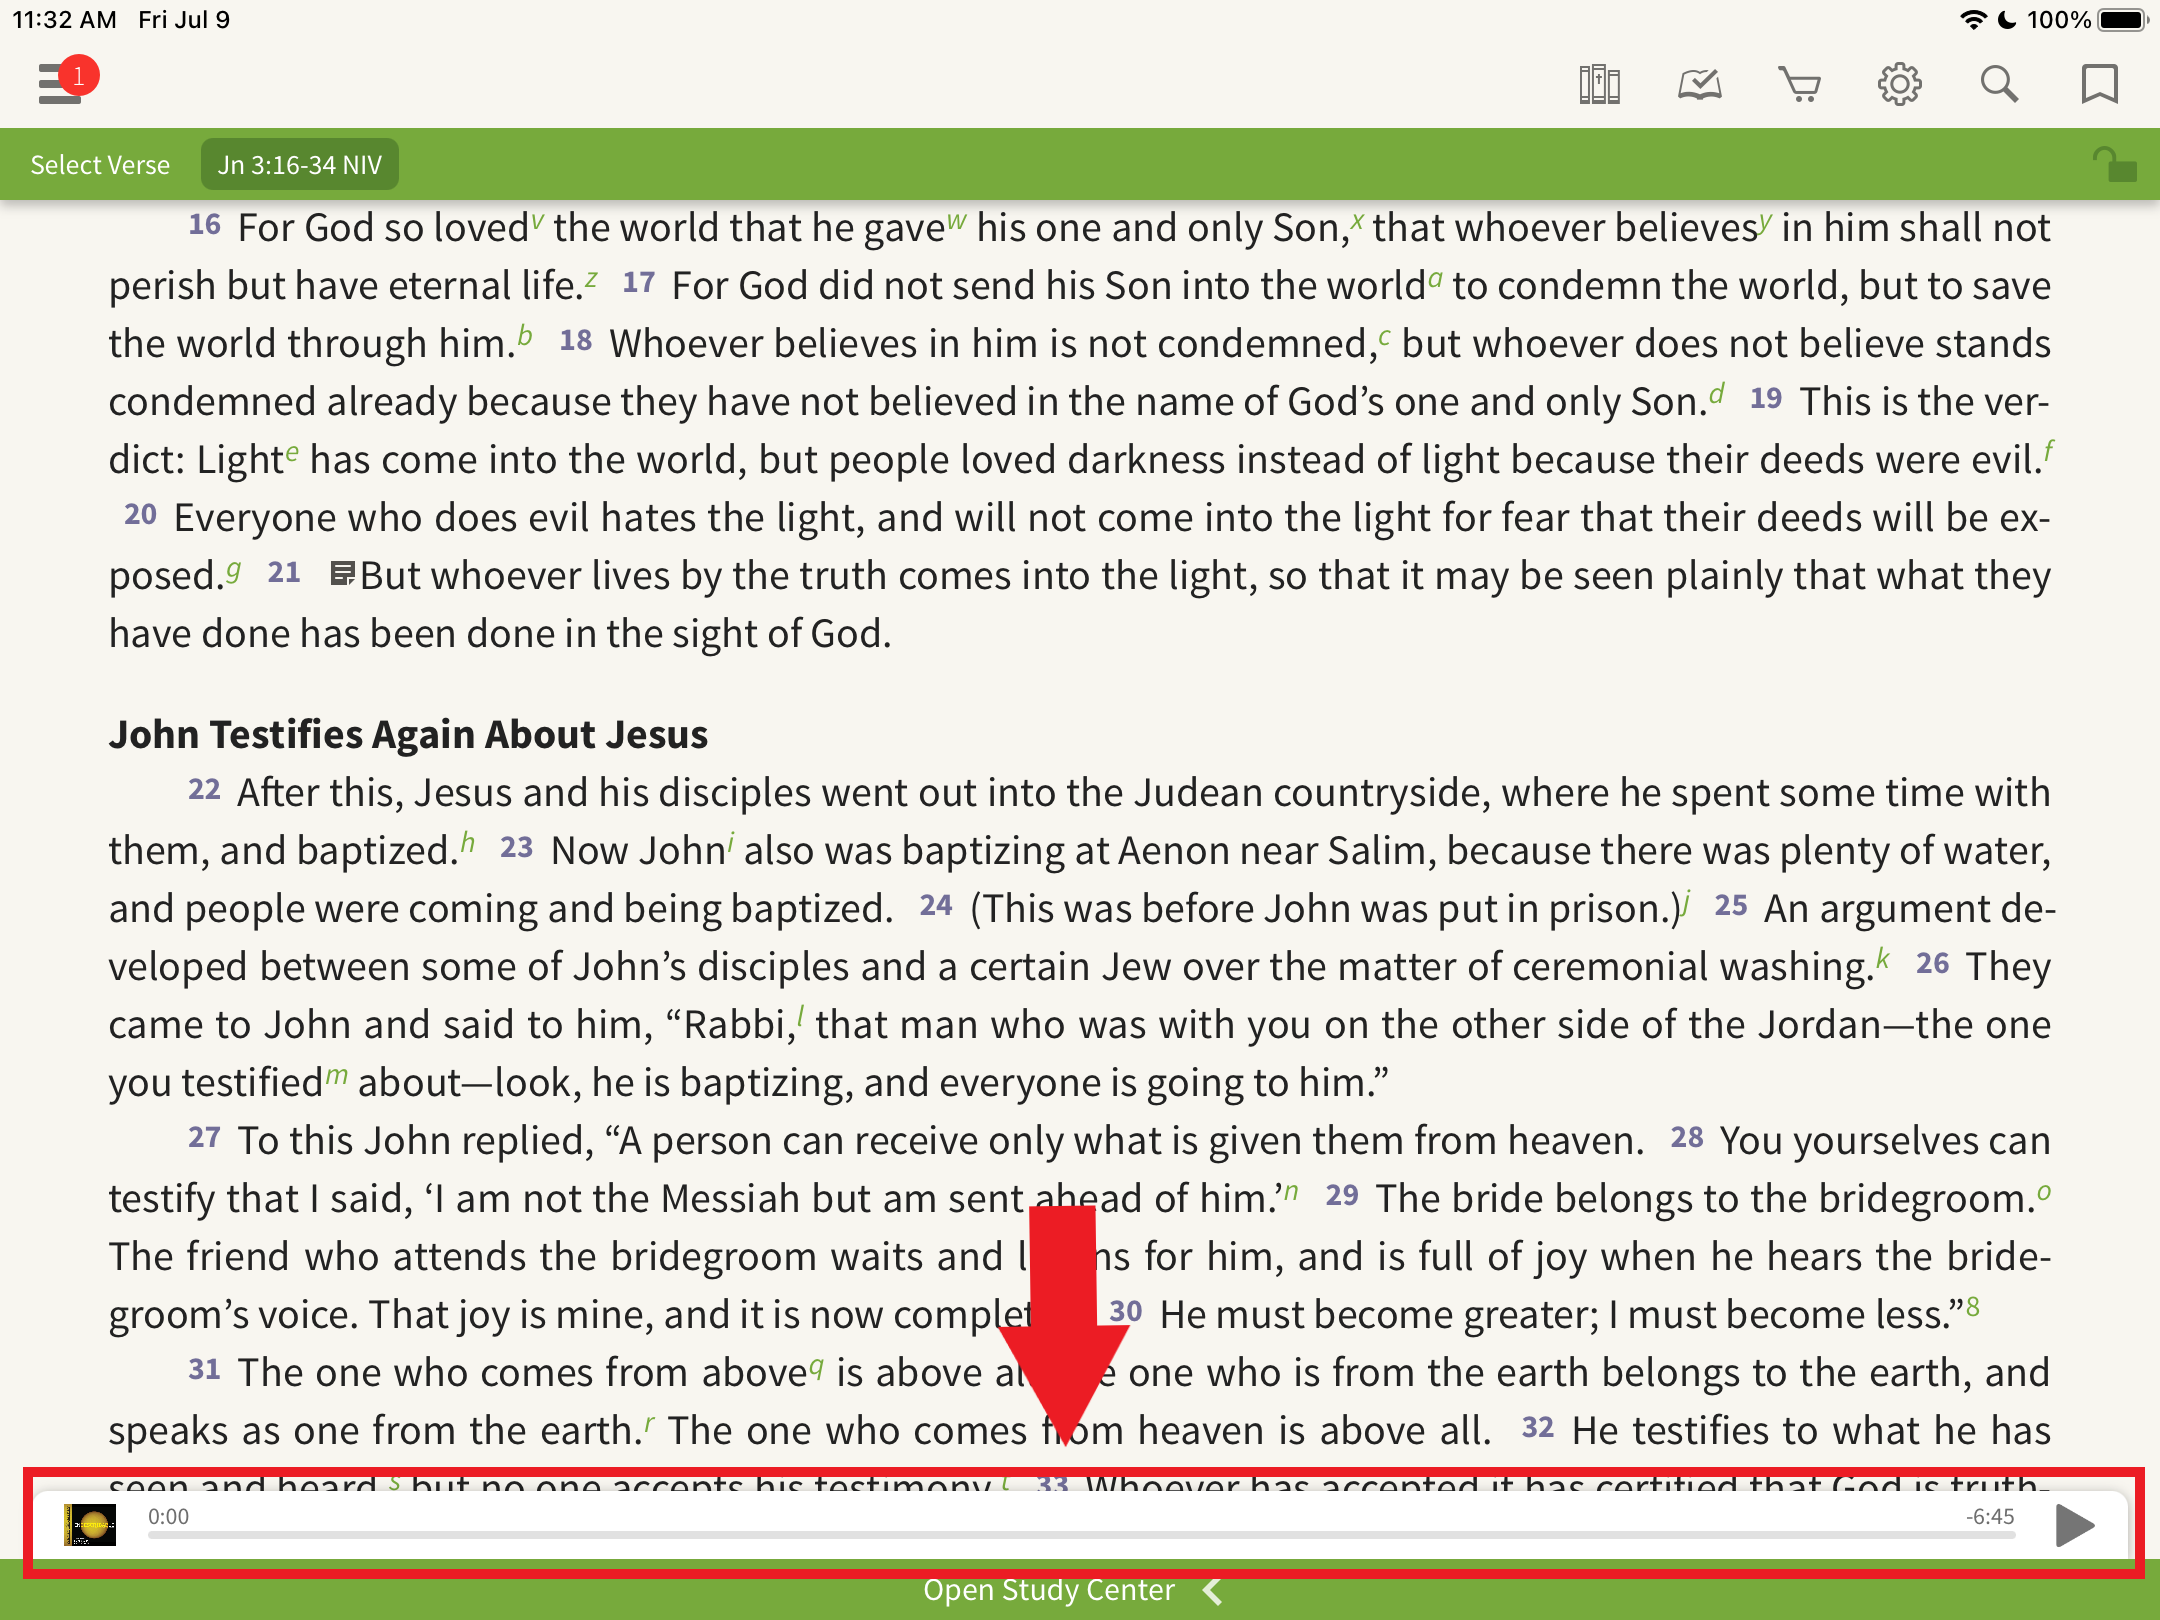Tap the bookmark icon
The height and width of the screenshot is (1620, 2160).
coord(2099,84)
